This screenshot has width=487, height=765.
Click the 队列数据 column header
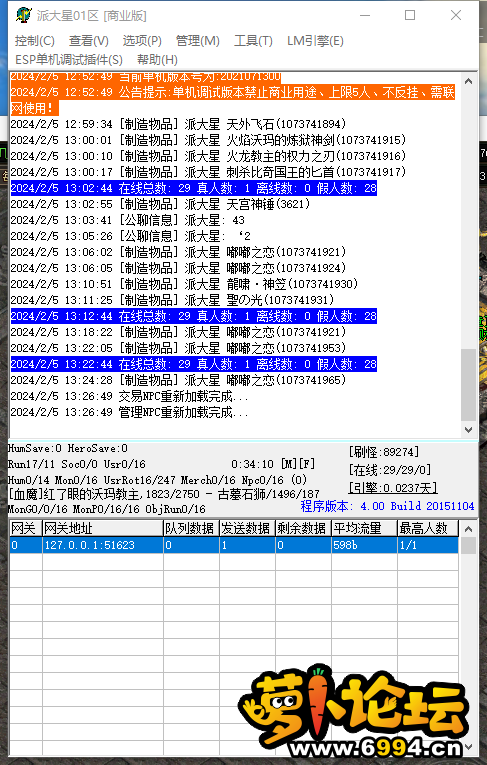click(191, 528)
